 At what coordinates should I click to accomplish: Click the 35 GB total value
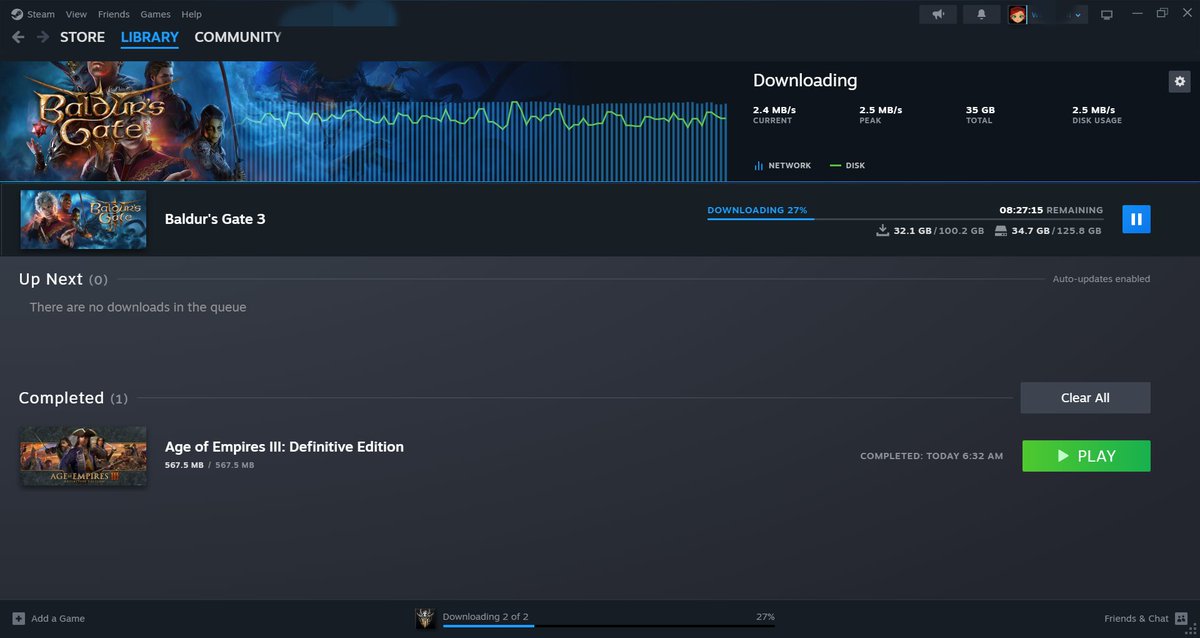(980, 110)
